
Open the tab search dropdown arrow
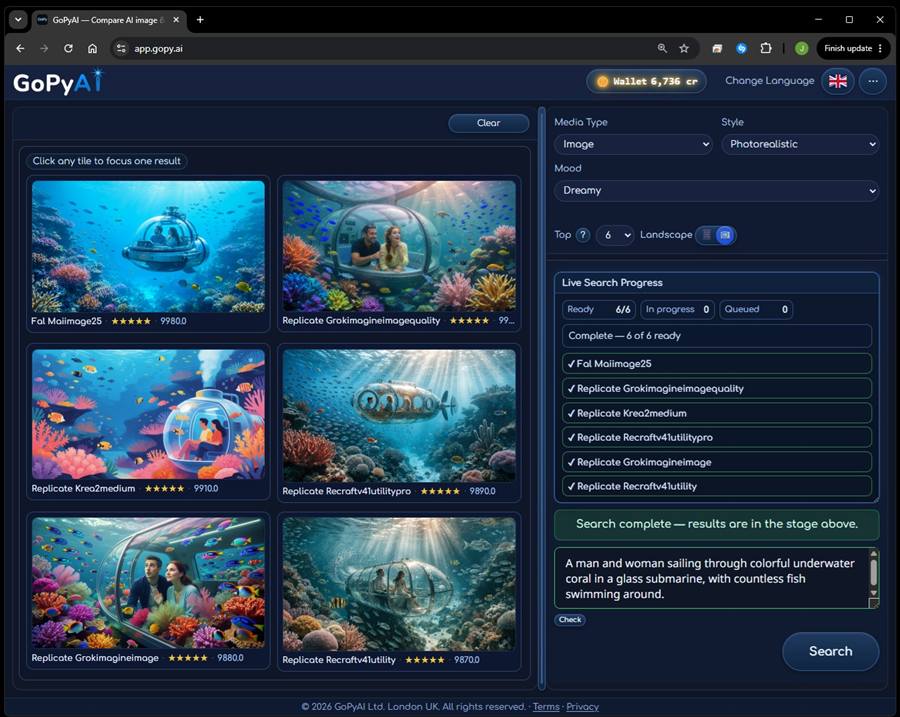pos(18,20)
